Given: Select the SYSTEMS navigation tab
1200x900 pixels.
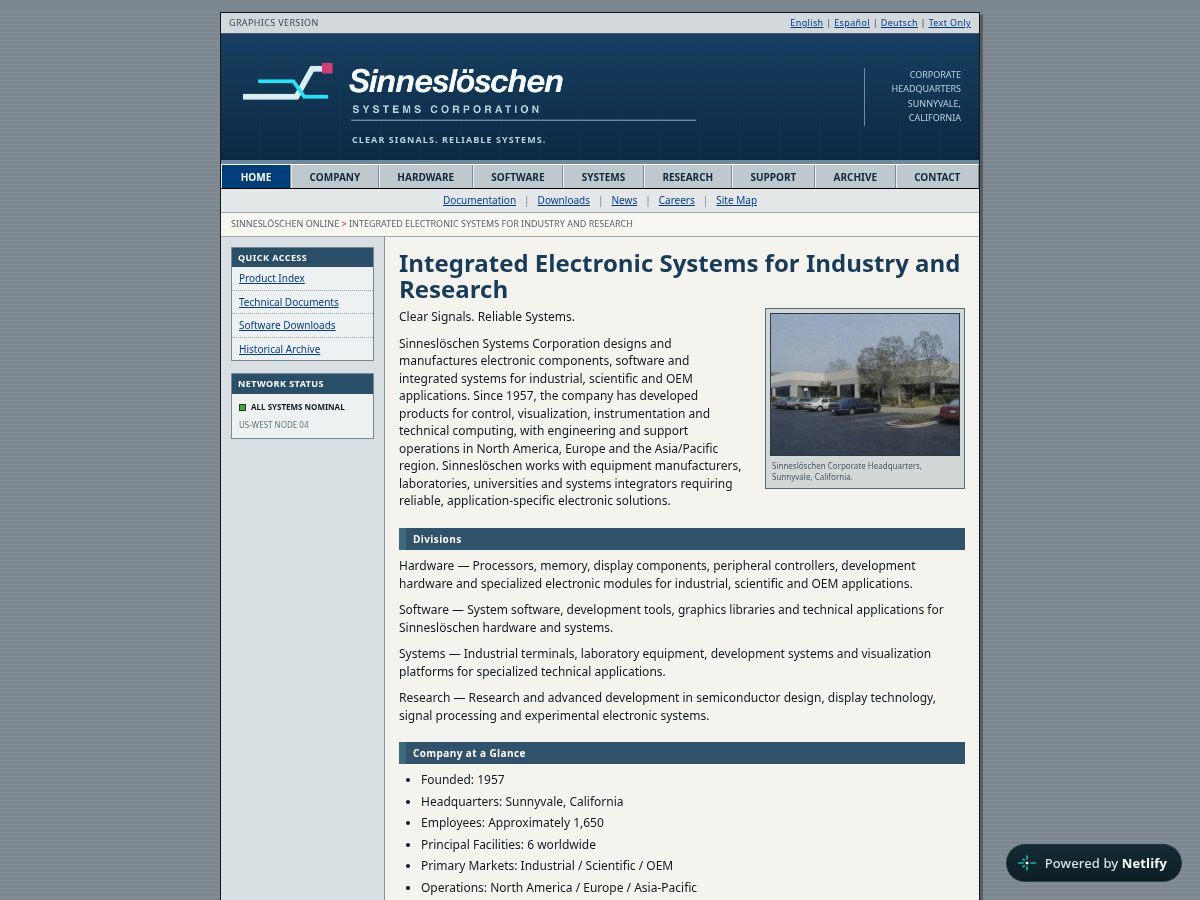Looking at the screenshot, I should click(x=604, y=177).
